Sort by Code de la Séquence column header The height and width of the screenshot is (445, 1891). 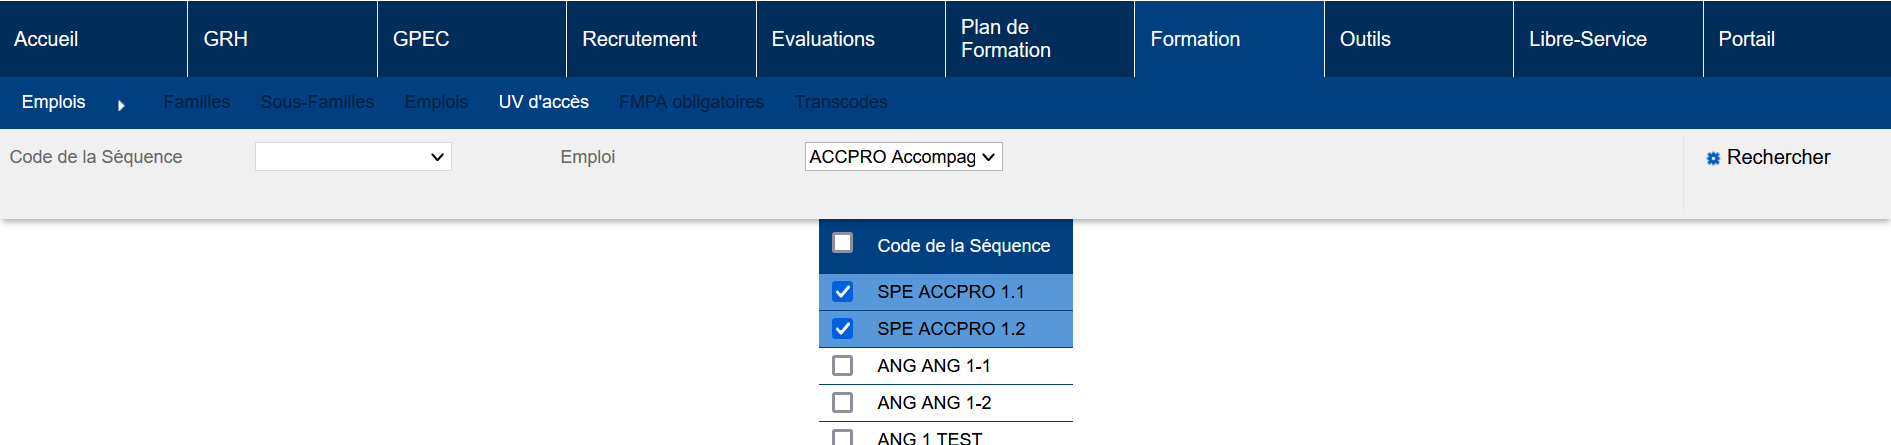(963, 246)
